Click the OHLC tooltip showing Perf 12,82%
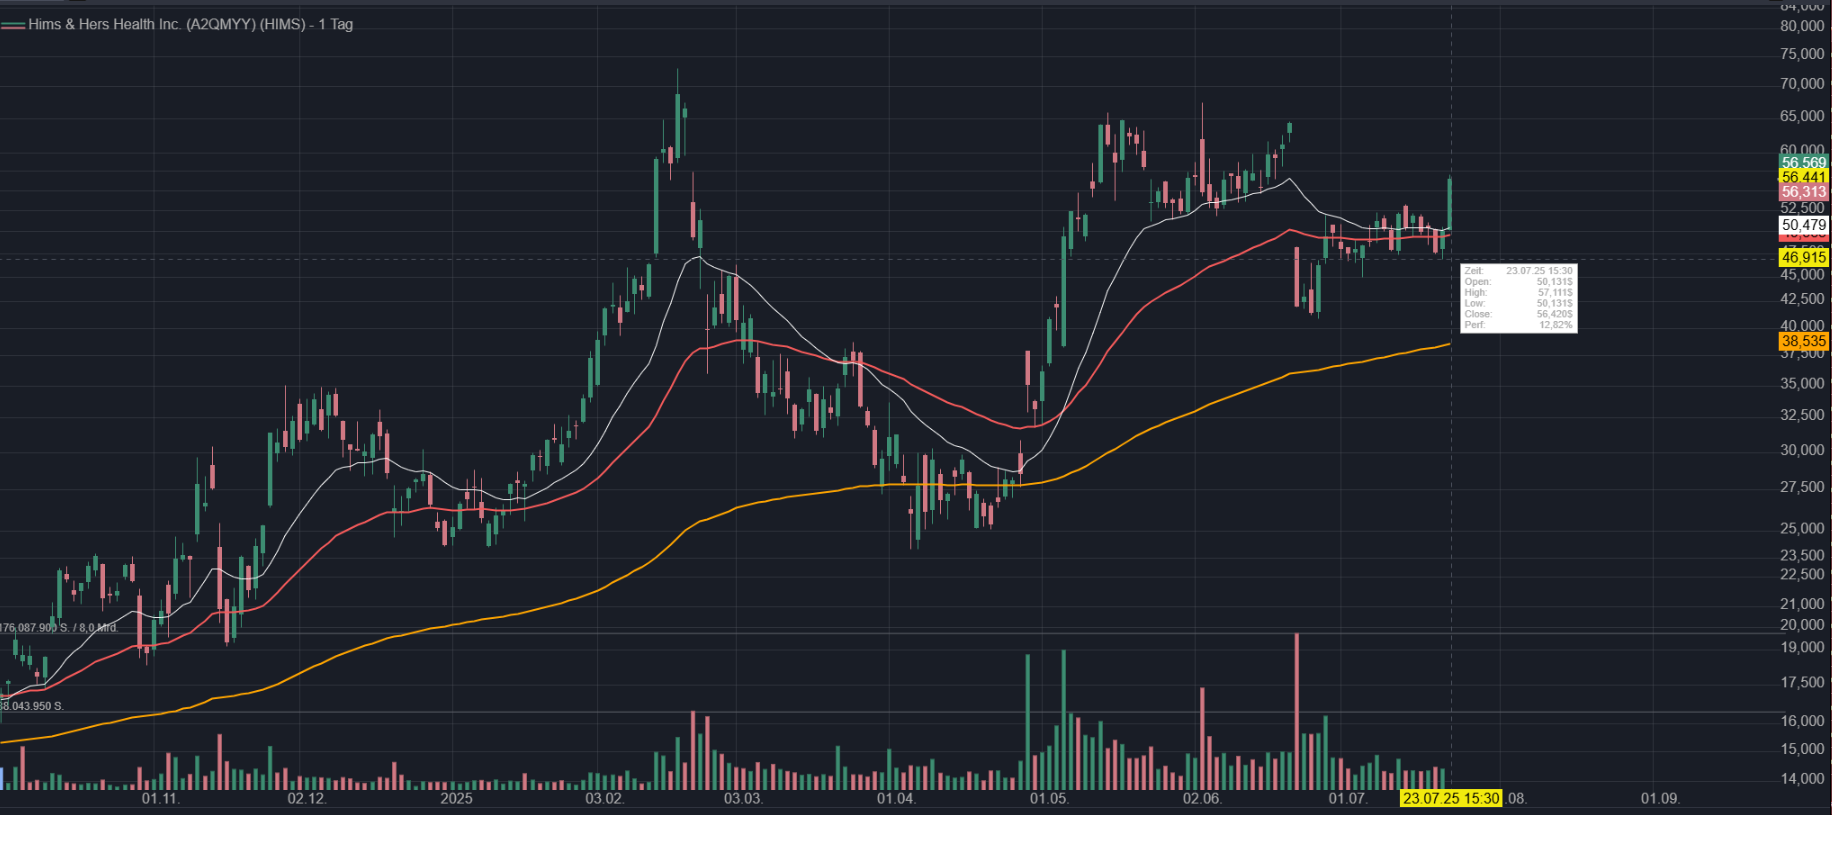 pyautogui.click(x=1518, y=298)
